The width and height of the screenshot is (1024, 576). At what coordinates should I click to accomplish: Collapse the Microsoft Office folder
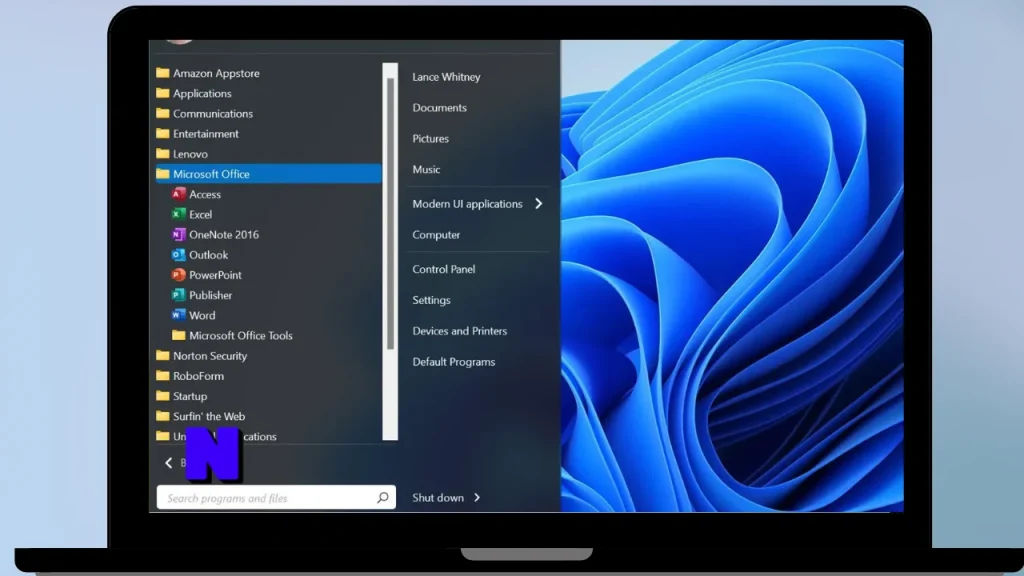pos(268,174)
